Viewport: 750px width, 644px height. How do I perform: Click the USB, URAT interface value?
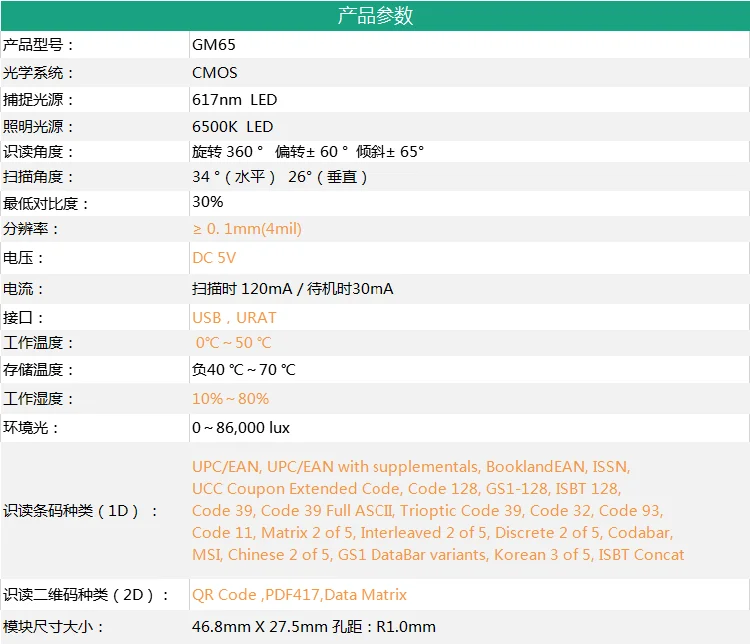click(x=234, y=318)
